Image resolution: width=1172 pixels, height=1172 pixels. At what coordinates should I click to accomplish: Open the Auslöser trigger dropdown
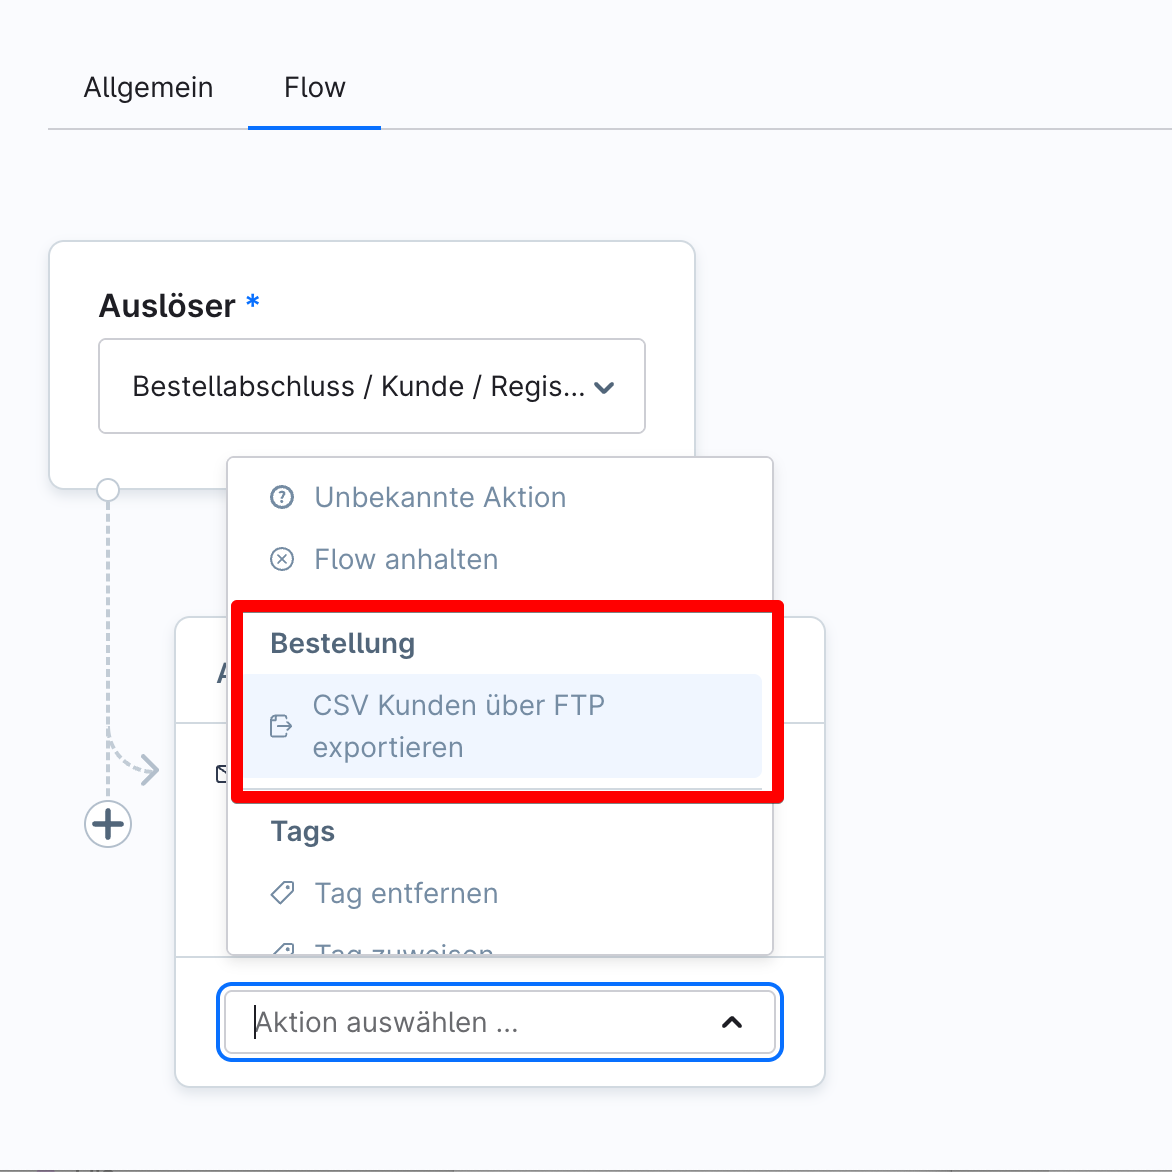371,386
